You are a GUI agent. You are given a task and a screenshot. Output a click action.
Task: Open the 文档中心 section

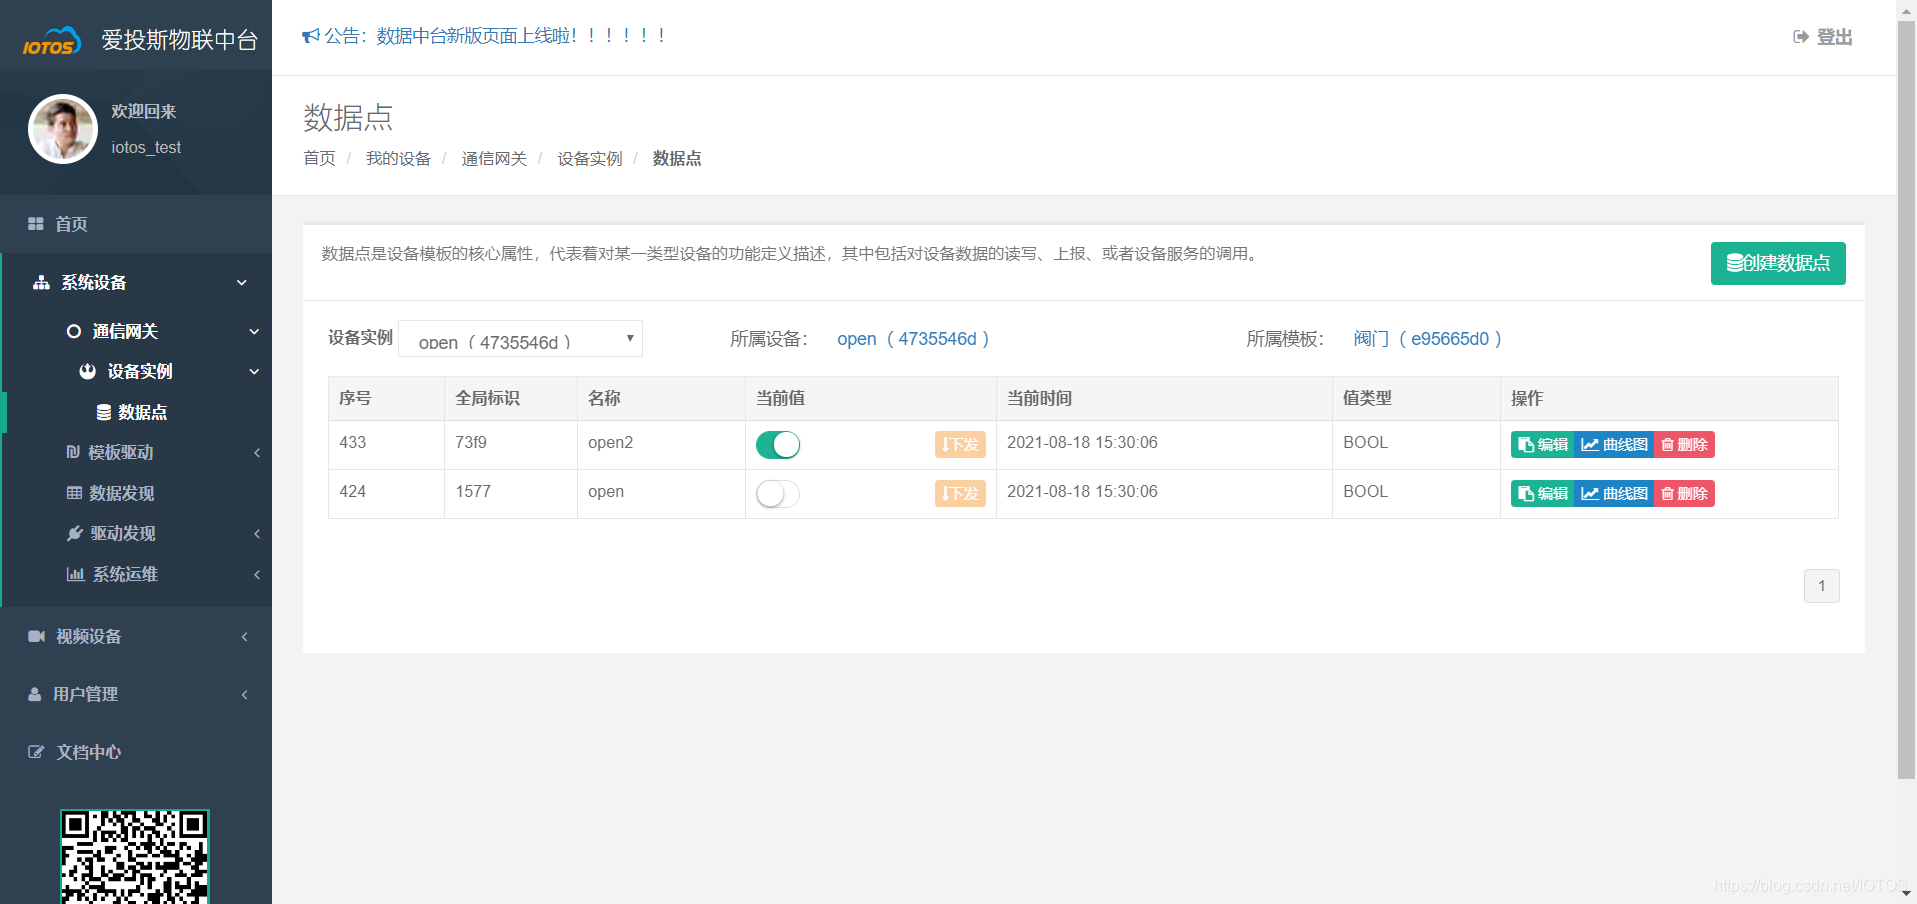pyautogui.click(x=88, y=752)
